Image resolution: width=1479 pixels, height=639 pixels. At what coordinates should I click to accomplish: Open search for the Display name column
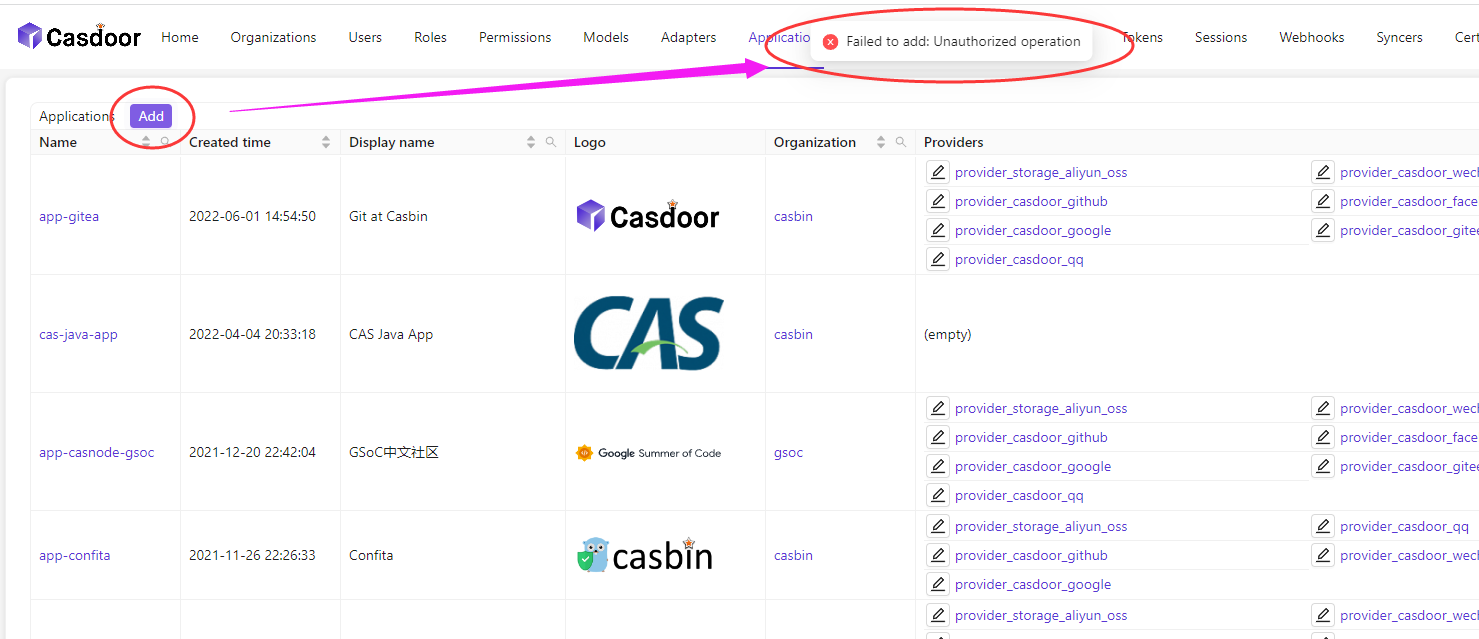point(549,141)
